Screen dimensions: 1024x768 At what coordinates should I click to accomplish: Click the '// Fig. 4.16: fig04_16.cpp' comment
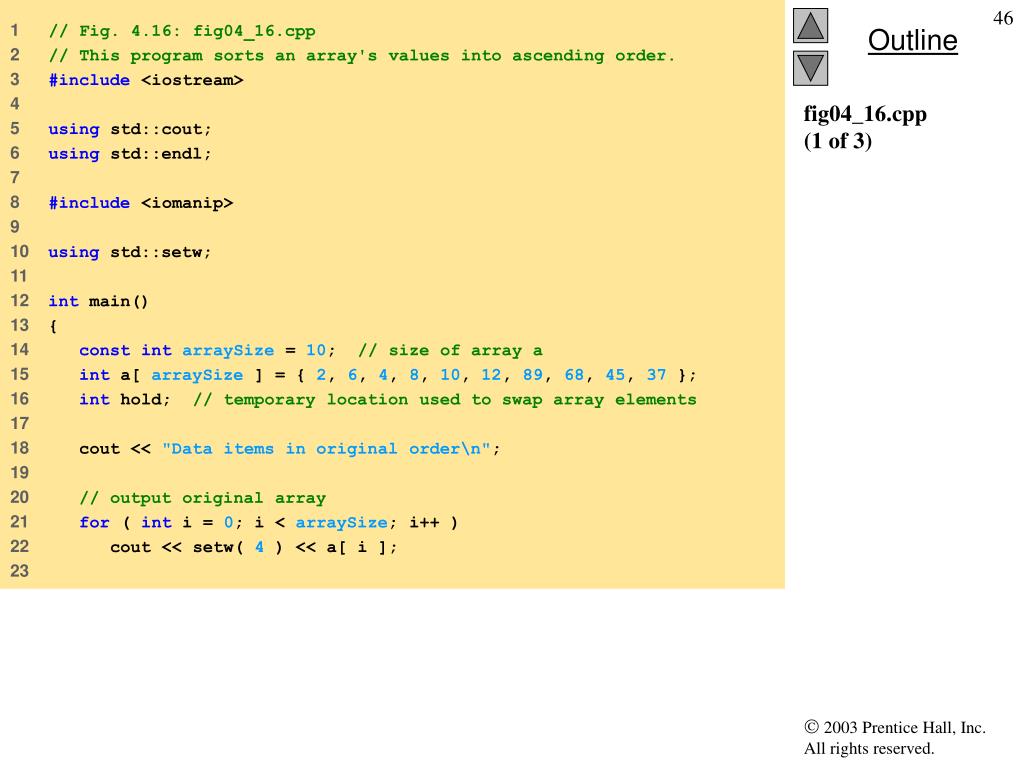[x=182, y=31]
